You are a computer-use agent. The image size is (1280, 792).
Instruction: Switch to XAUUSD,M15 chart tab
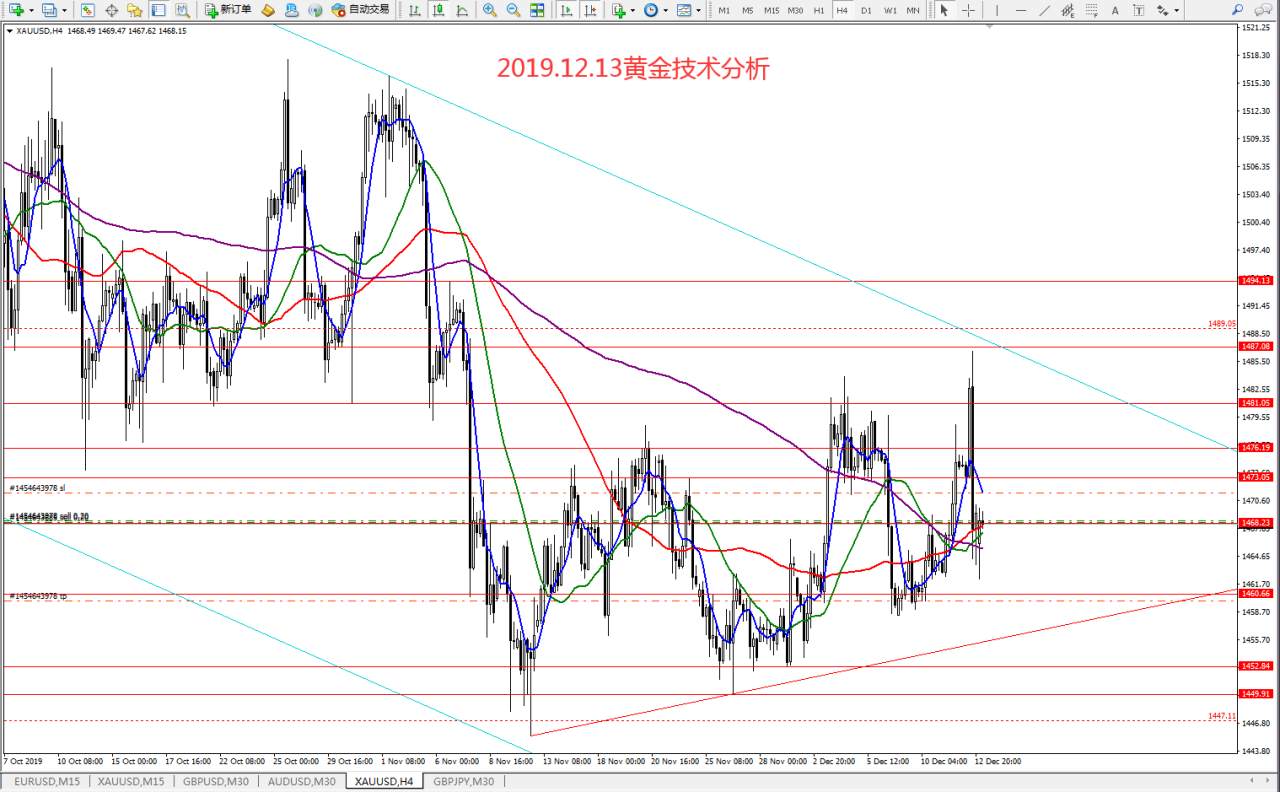(130, 781)
